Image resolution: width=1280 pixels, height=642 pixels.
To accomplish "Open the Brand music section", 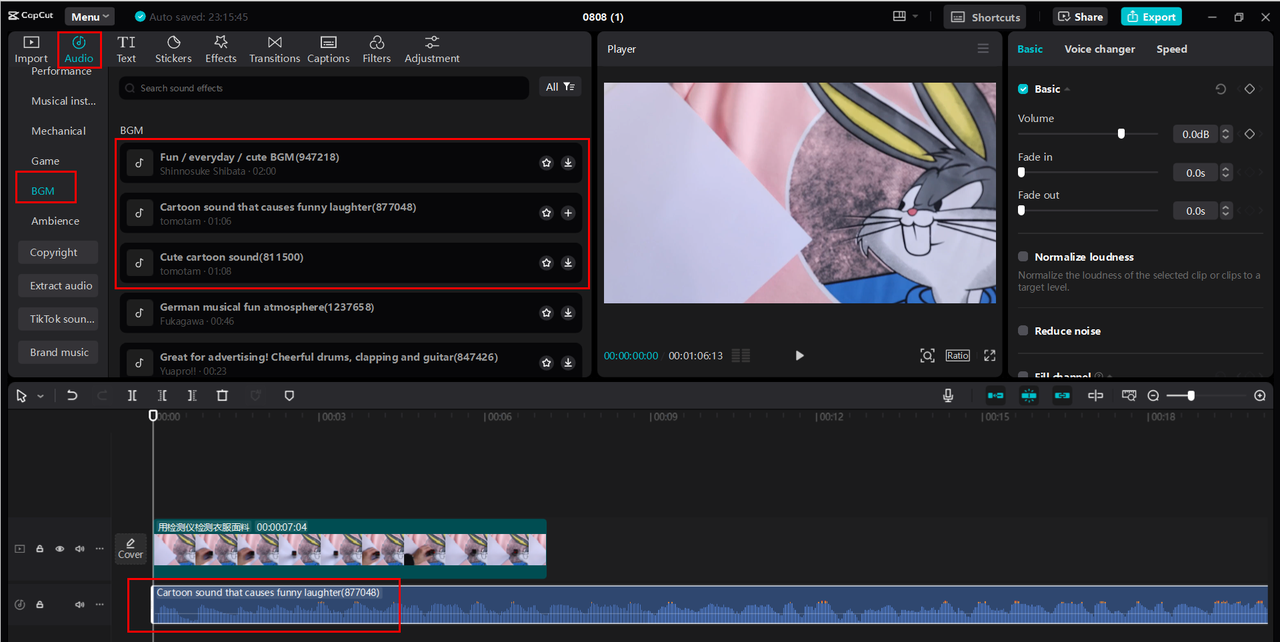I will (57, 352).
